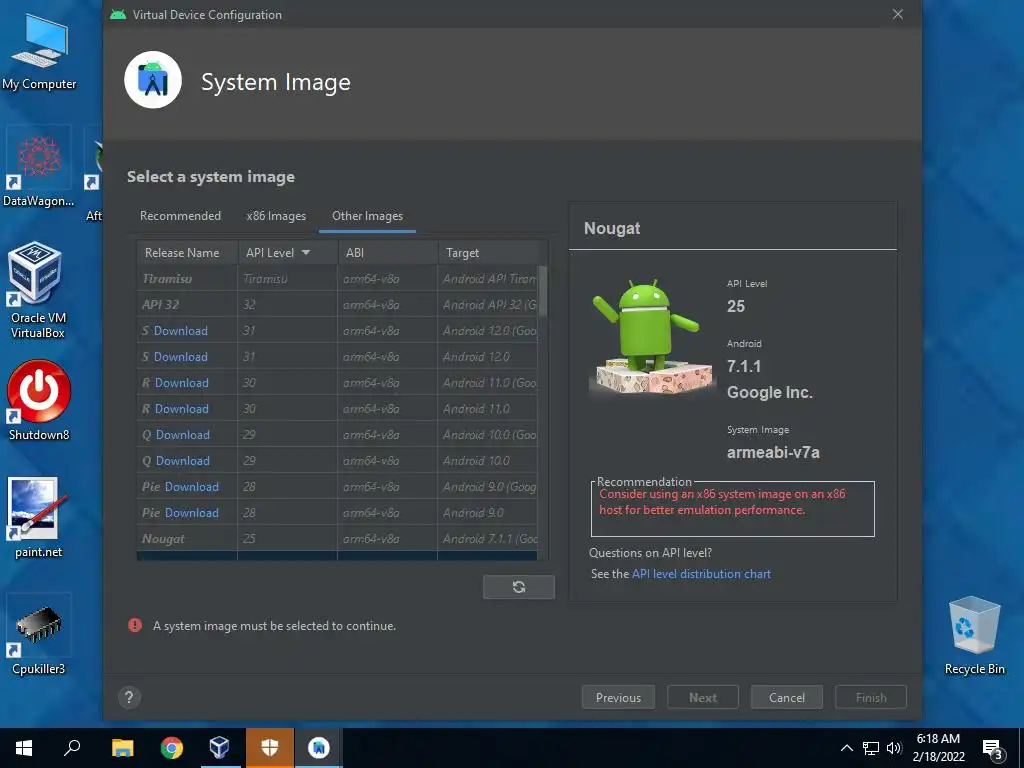Download S image for Android 12.0 (Google)

tap(181, 331)
